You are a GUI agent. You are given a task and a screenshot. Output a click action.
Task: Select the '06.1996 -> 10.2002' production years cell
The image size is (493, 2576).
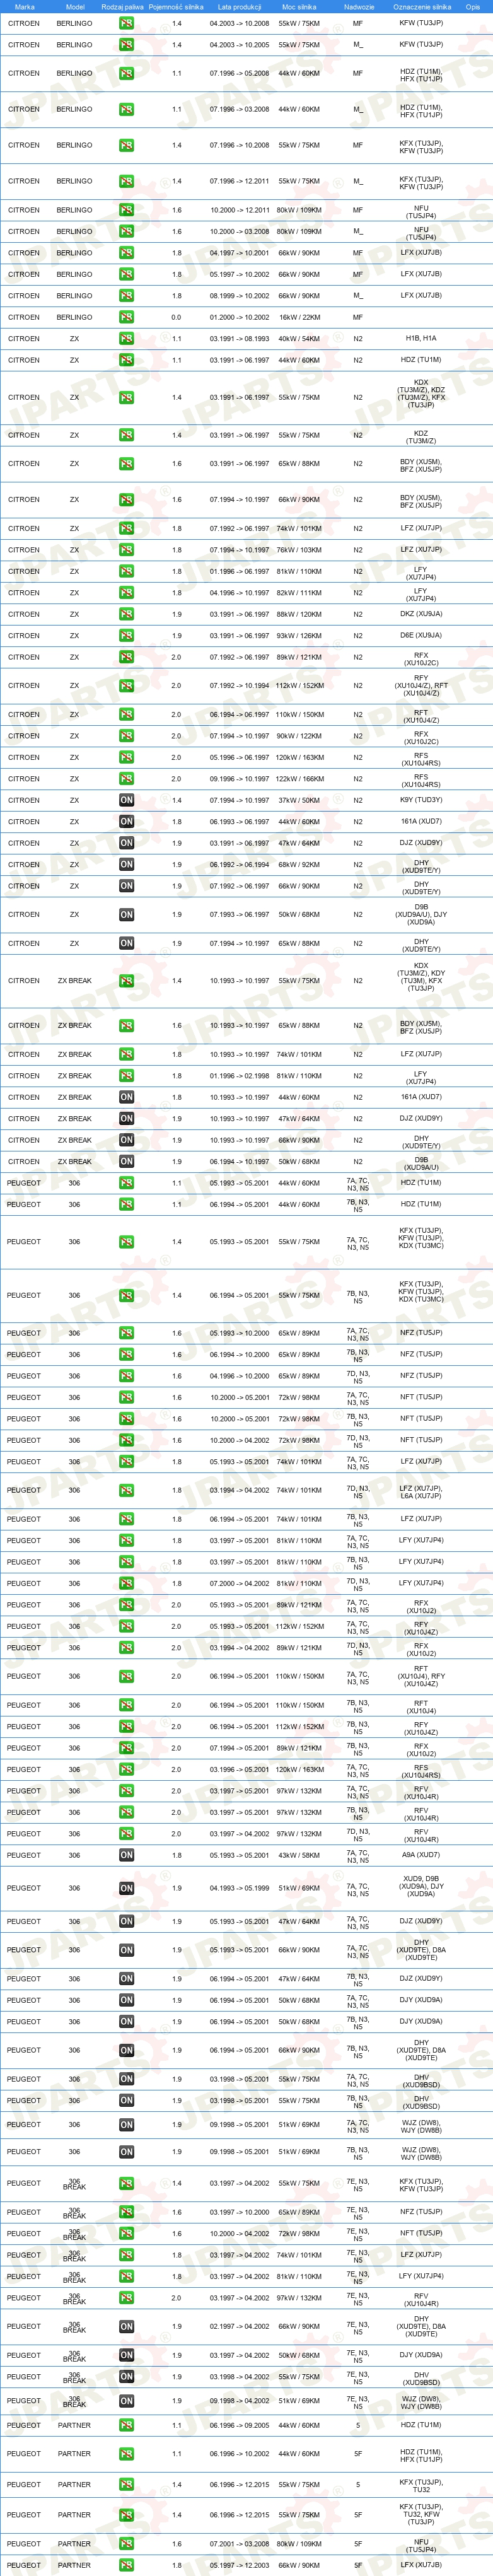[x=239, y=2454]
